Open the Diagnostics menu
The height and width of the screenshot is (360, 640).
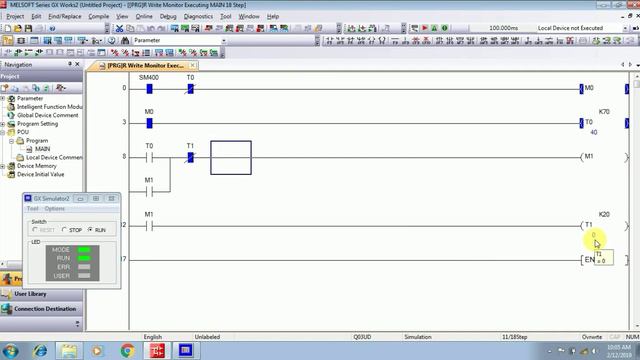pyautogui.click(x=198, y=16)
